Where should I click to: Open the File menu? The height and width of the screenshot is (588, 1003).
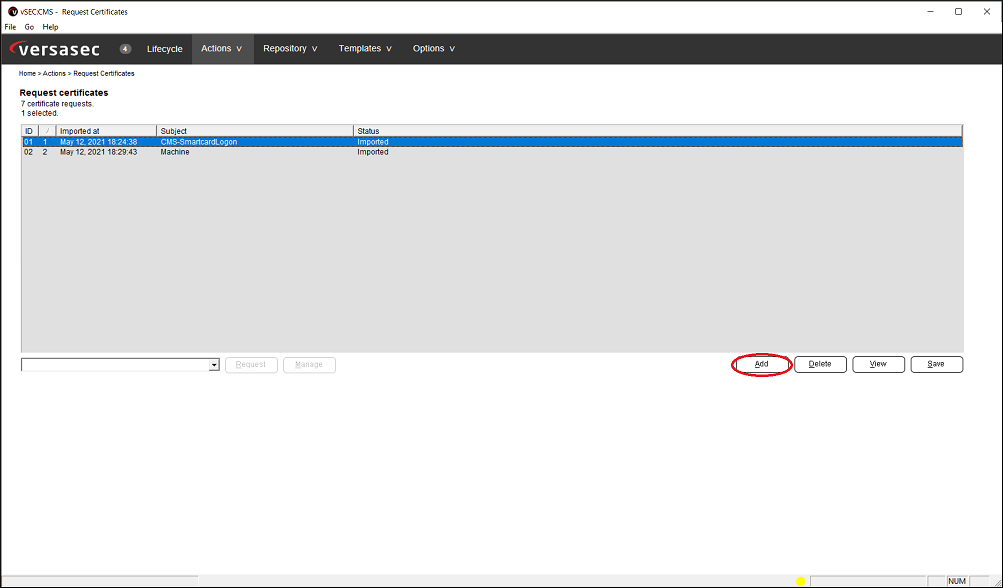click(10, 27)
